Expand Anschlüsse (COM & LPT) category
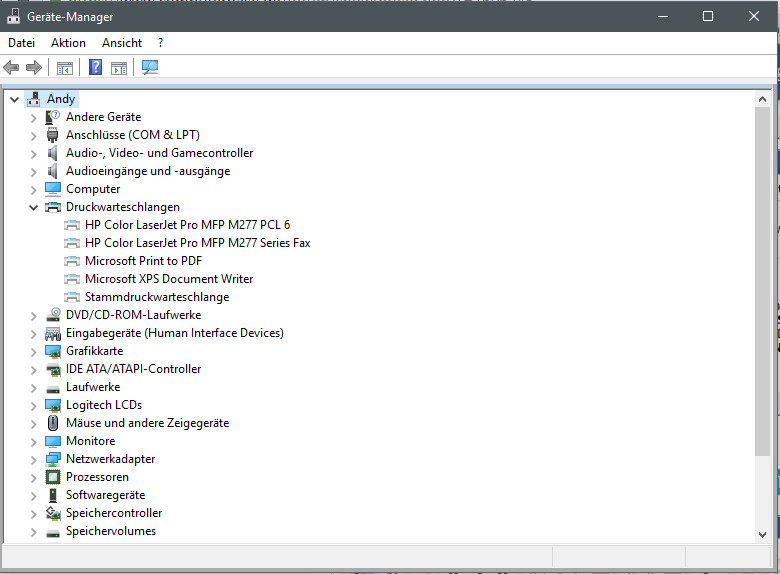This screenshot has height=574, width=780. (33, 136)
